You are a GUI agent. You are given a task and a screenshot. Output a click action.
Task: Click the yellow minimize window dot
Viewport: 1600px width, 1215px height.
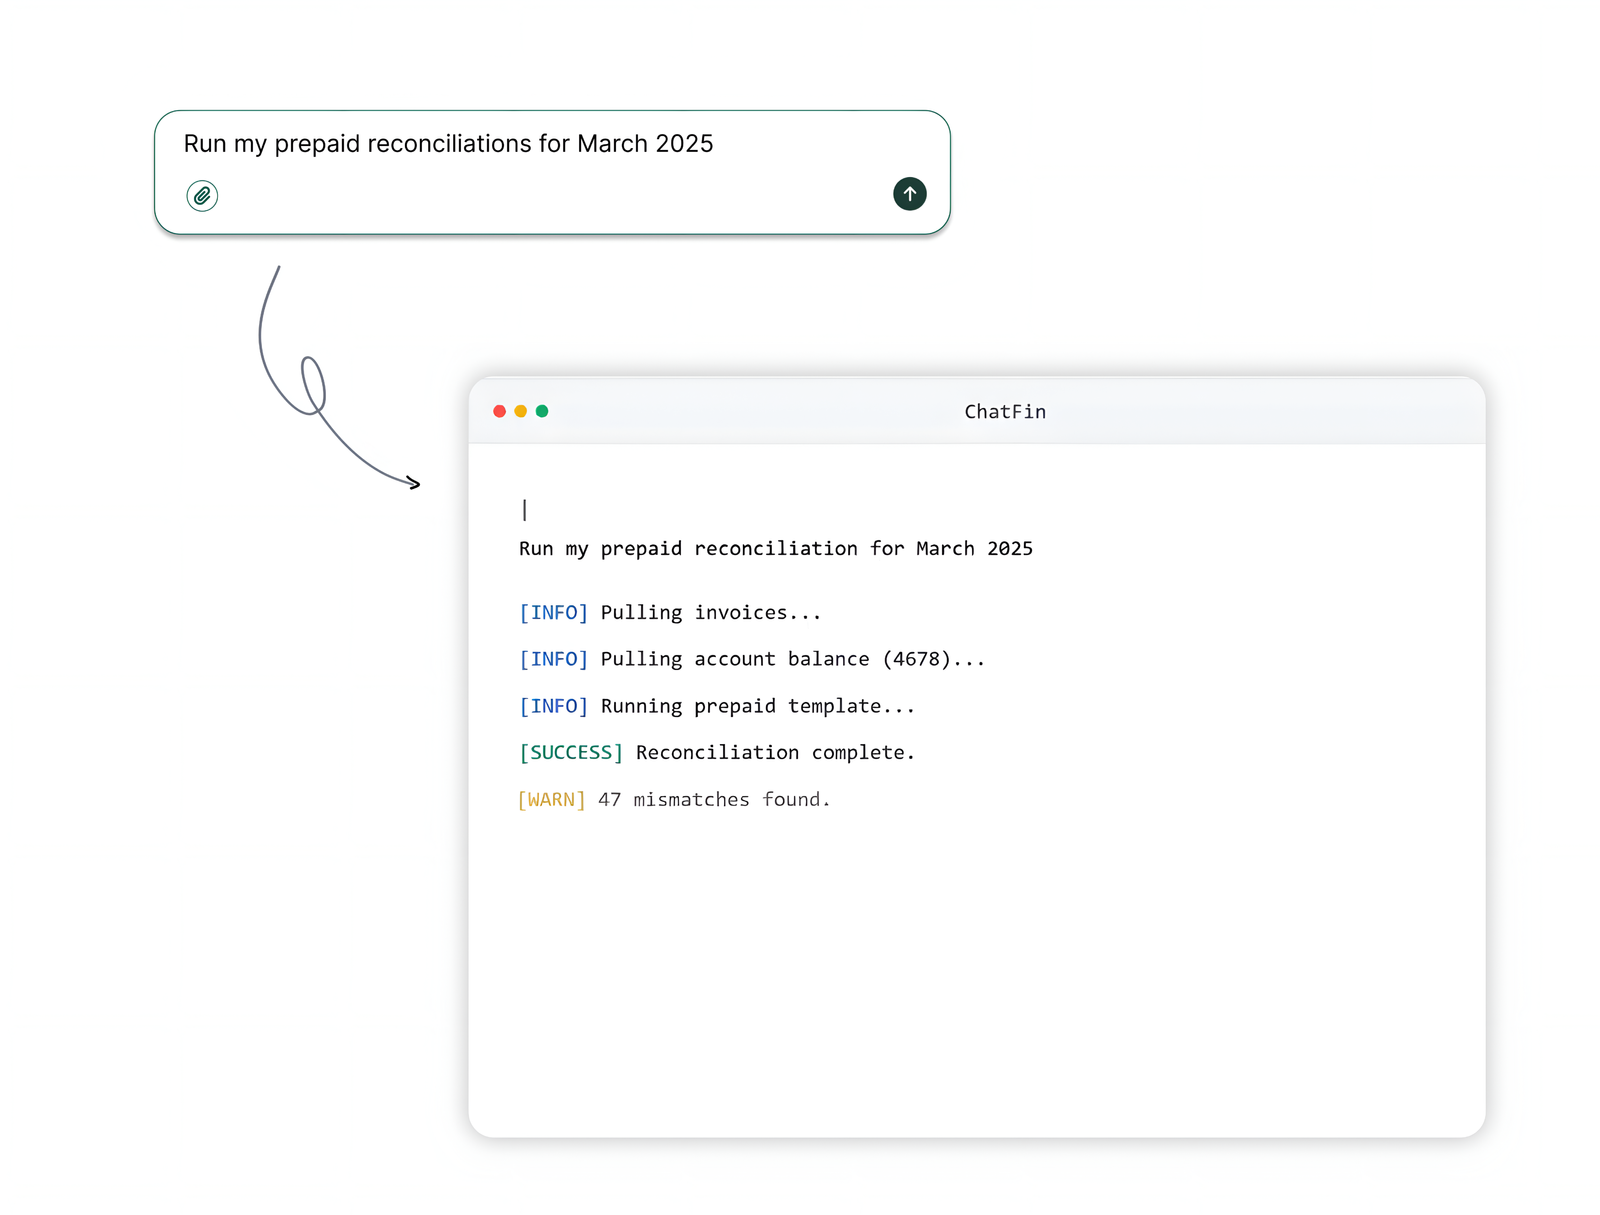point(521,411)
